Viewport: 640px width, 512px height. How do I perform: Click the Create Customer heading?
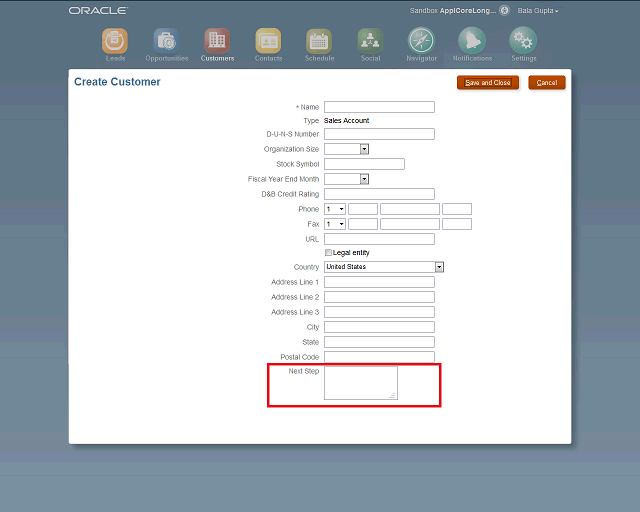tap(117, 82)
